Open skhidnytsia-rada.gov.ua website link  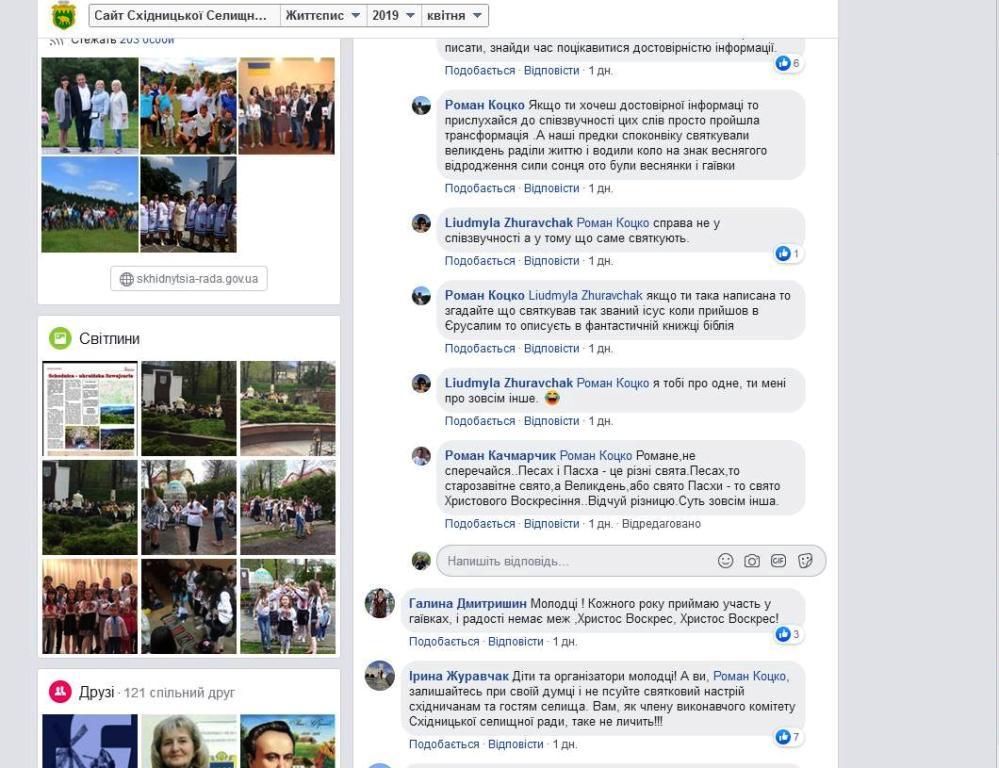pos(189,279)
